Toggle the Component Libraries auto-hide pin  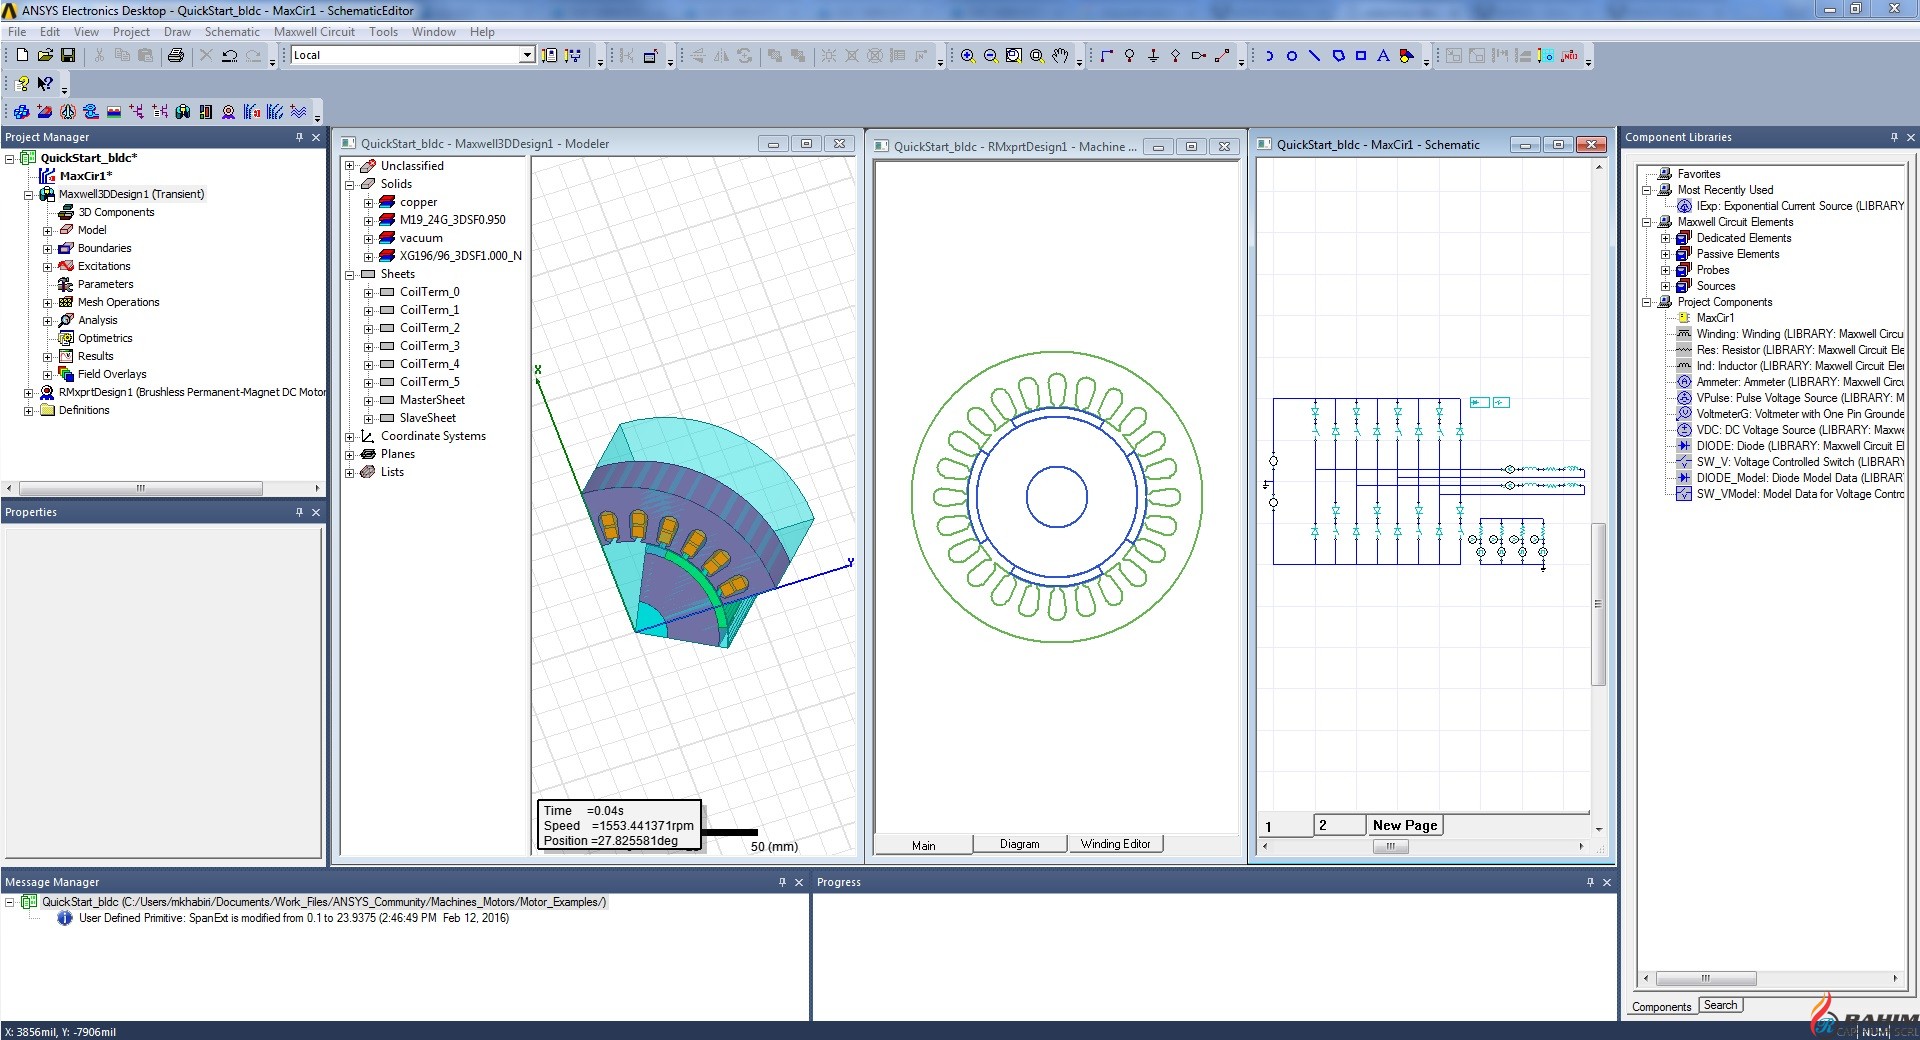[1894, 137]
